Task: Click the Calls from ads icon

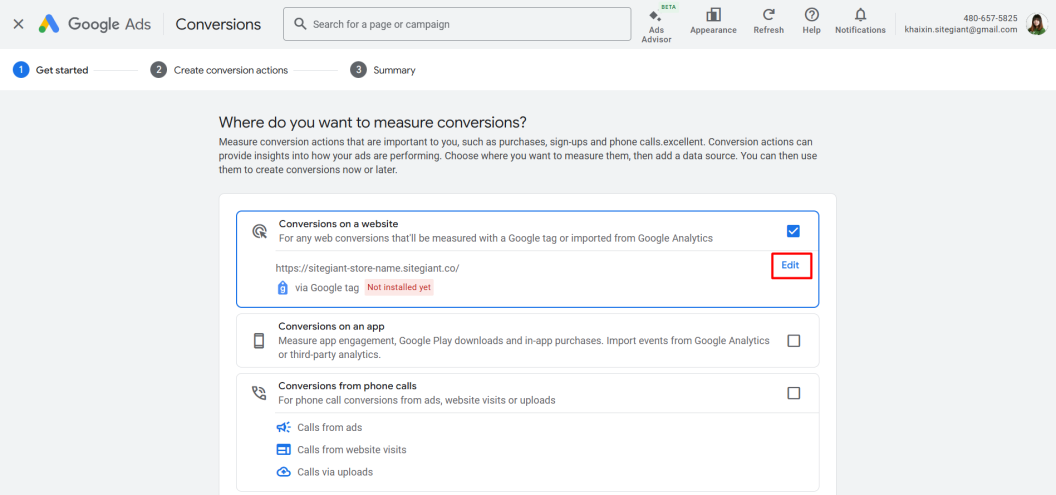Action: coord(284,427)
